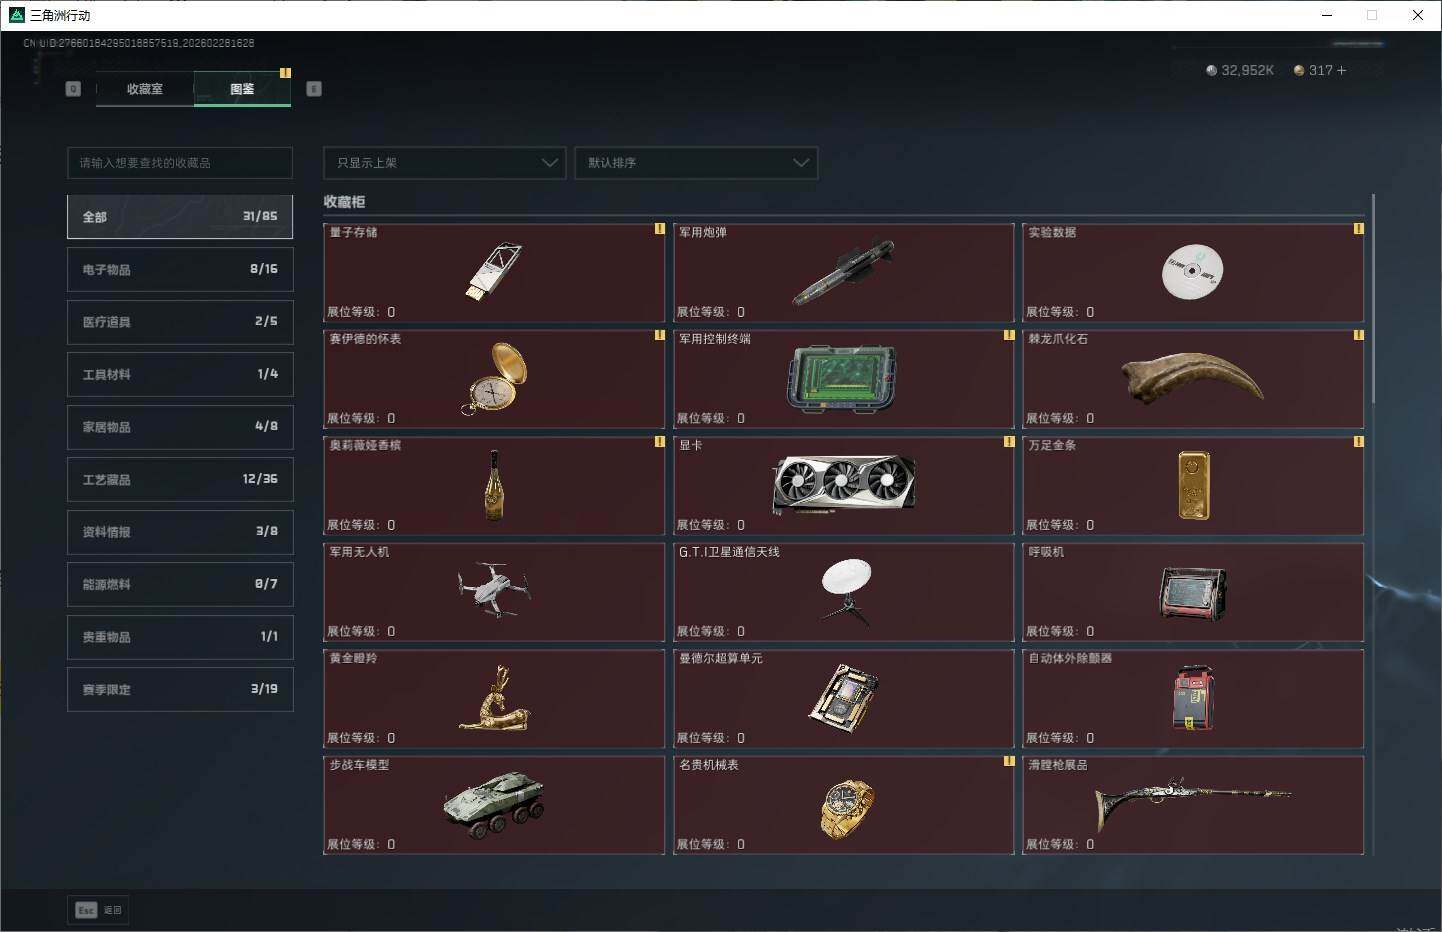
Task: Open the 家居物品 category
Action: pyautogui.click(x=180, y=427)
